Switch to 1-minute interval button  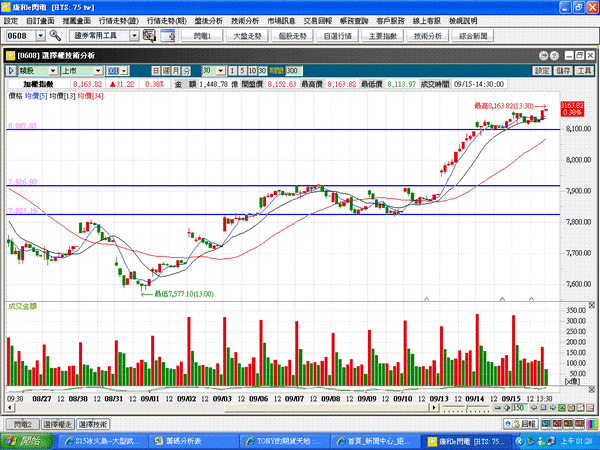pyautogui.click(x=232, y=71)
